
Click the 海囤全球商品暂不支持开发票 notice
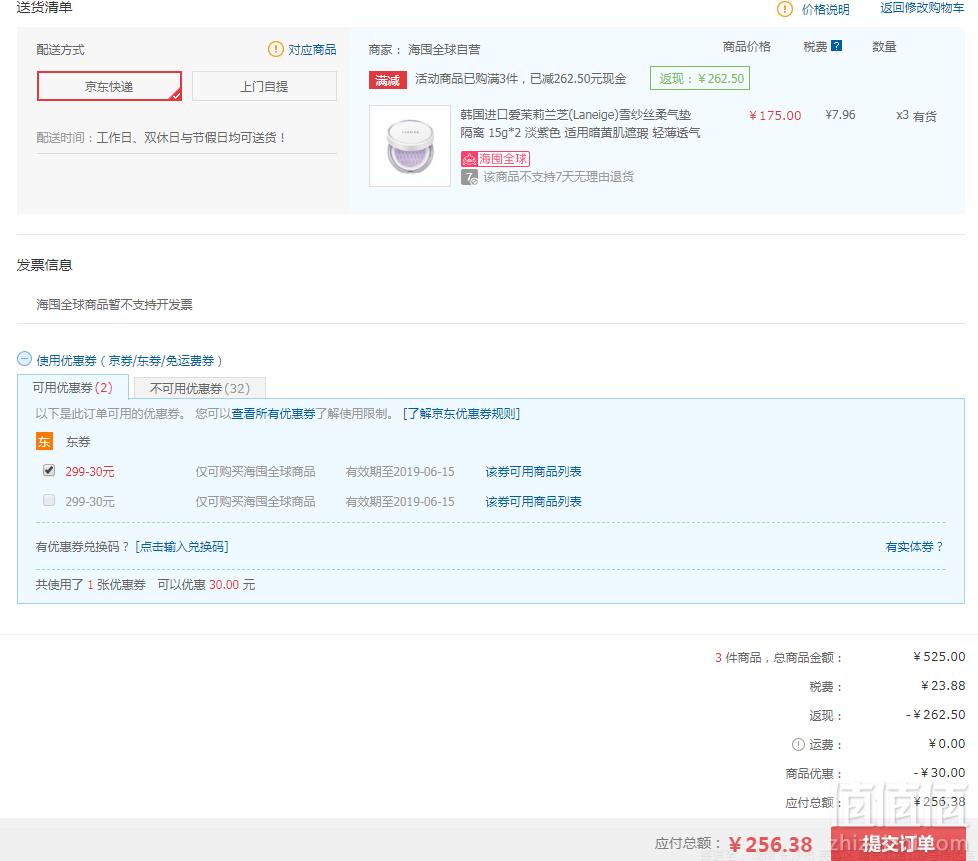coord(114,304)
